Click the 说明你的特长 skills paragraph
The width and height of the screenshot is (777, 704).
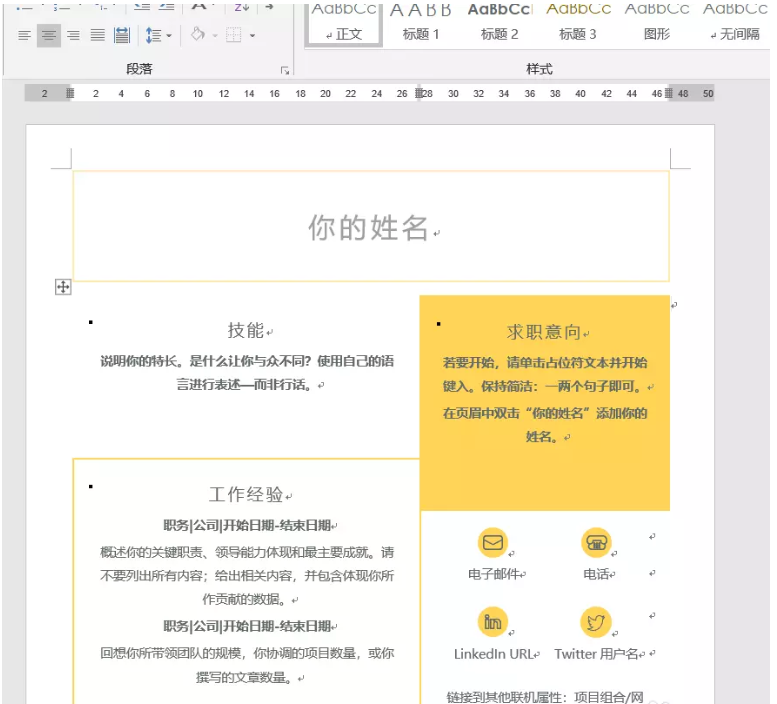[x=247, y=373]
